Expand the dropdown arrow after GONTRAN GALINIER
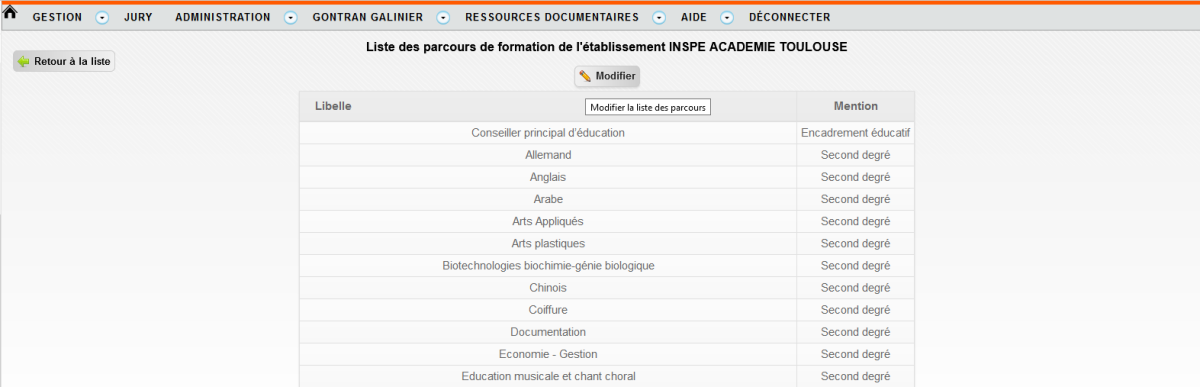 [x=443, y=18]
